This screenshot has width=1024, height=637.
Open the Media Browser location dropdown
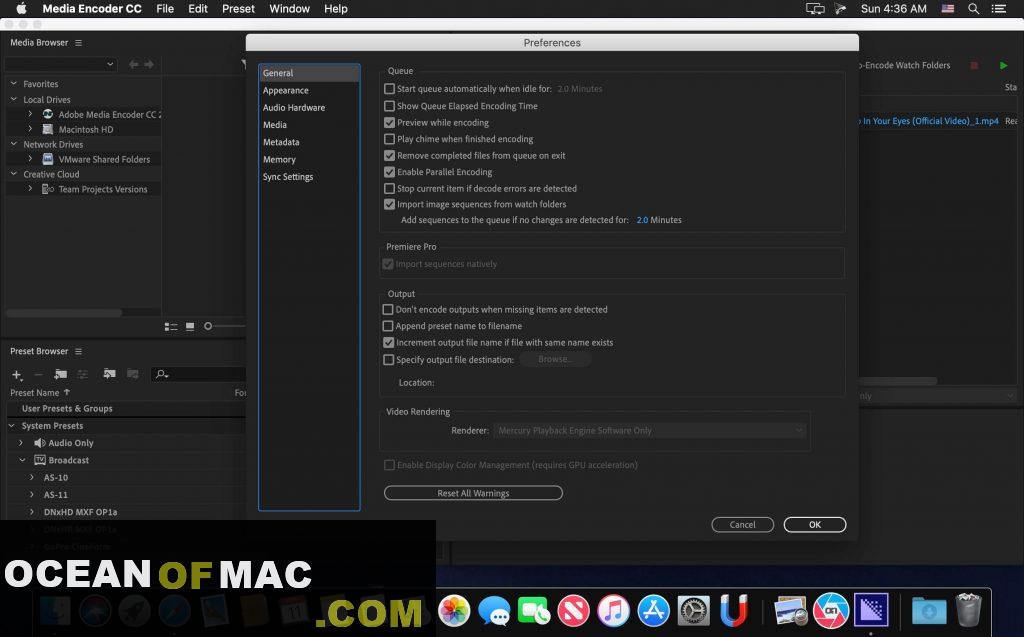pyautogui.click(x=61, y=65)
